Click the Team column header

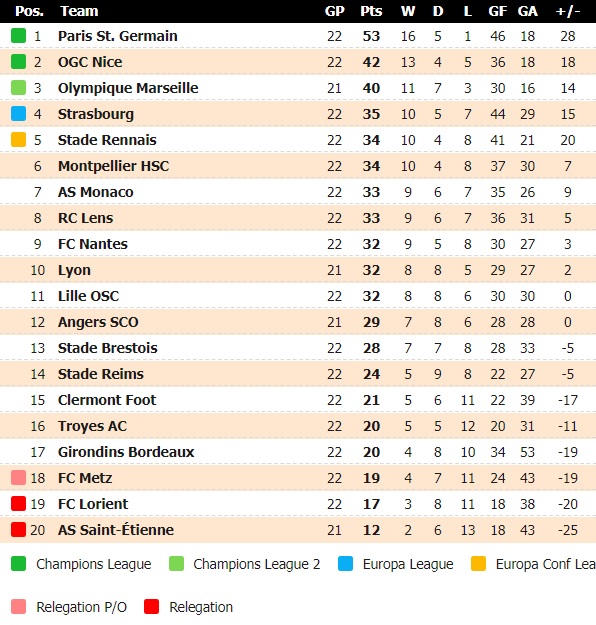coord(79,11)
